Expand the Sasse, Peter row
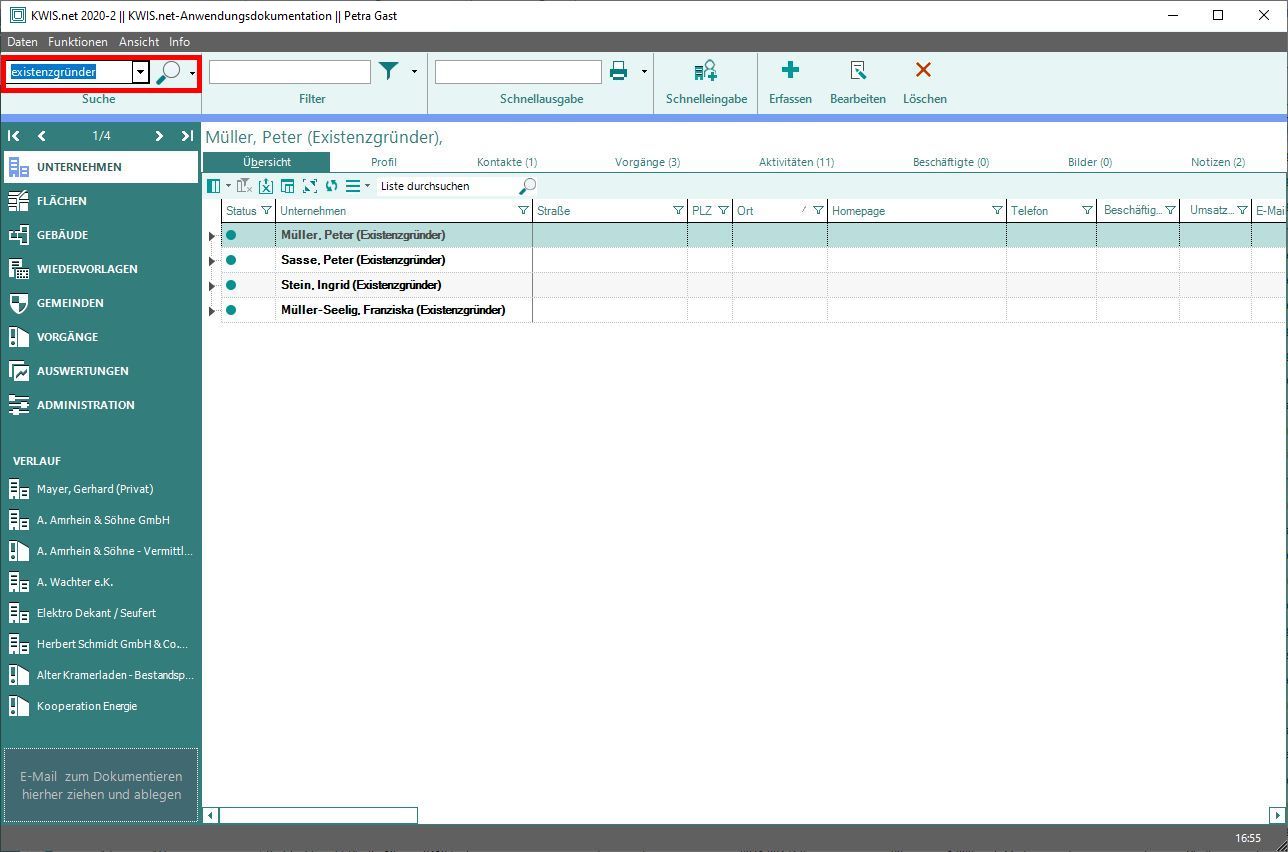This screenshot has height=852, width=1288. pyautogui.click(x=211, y=261)
